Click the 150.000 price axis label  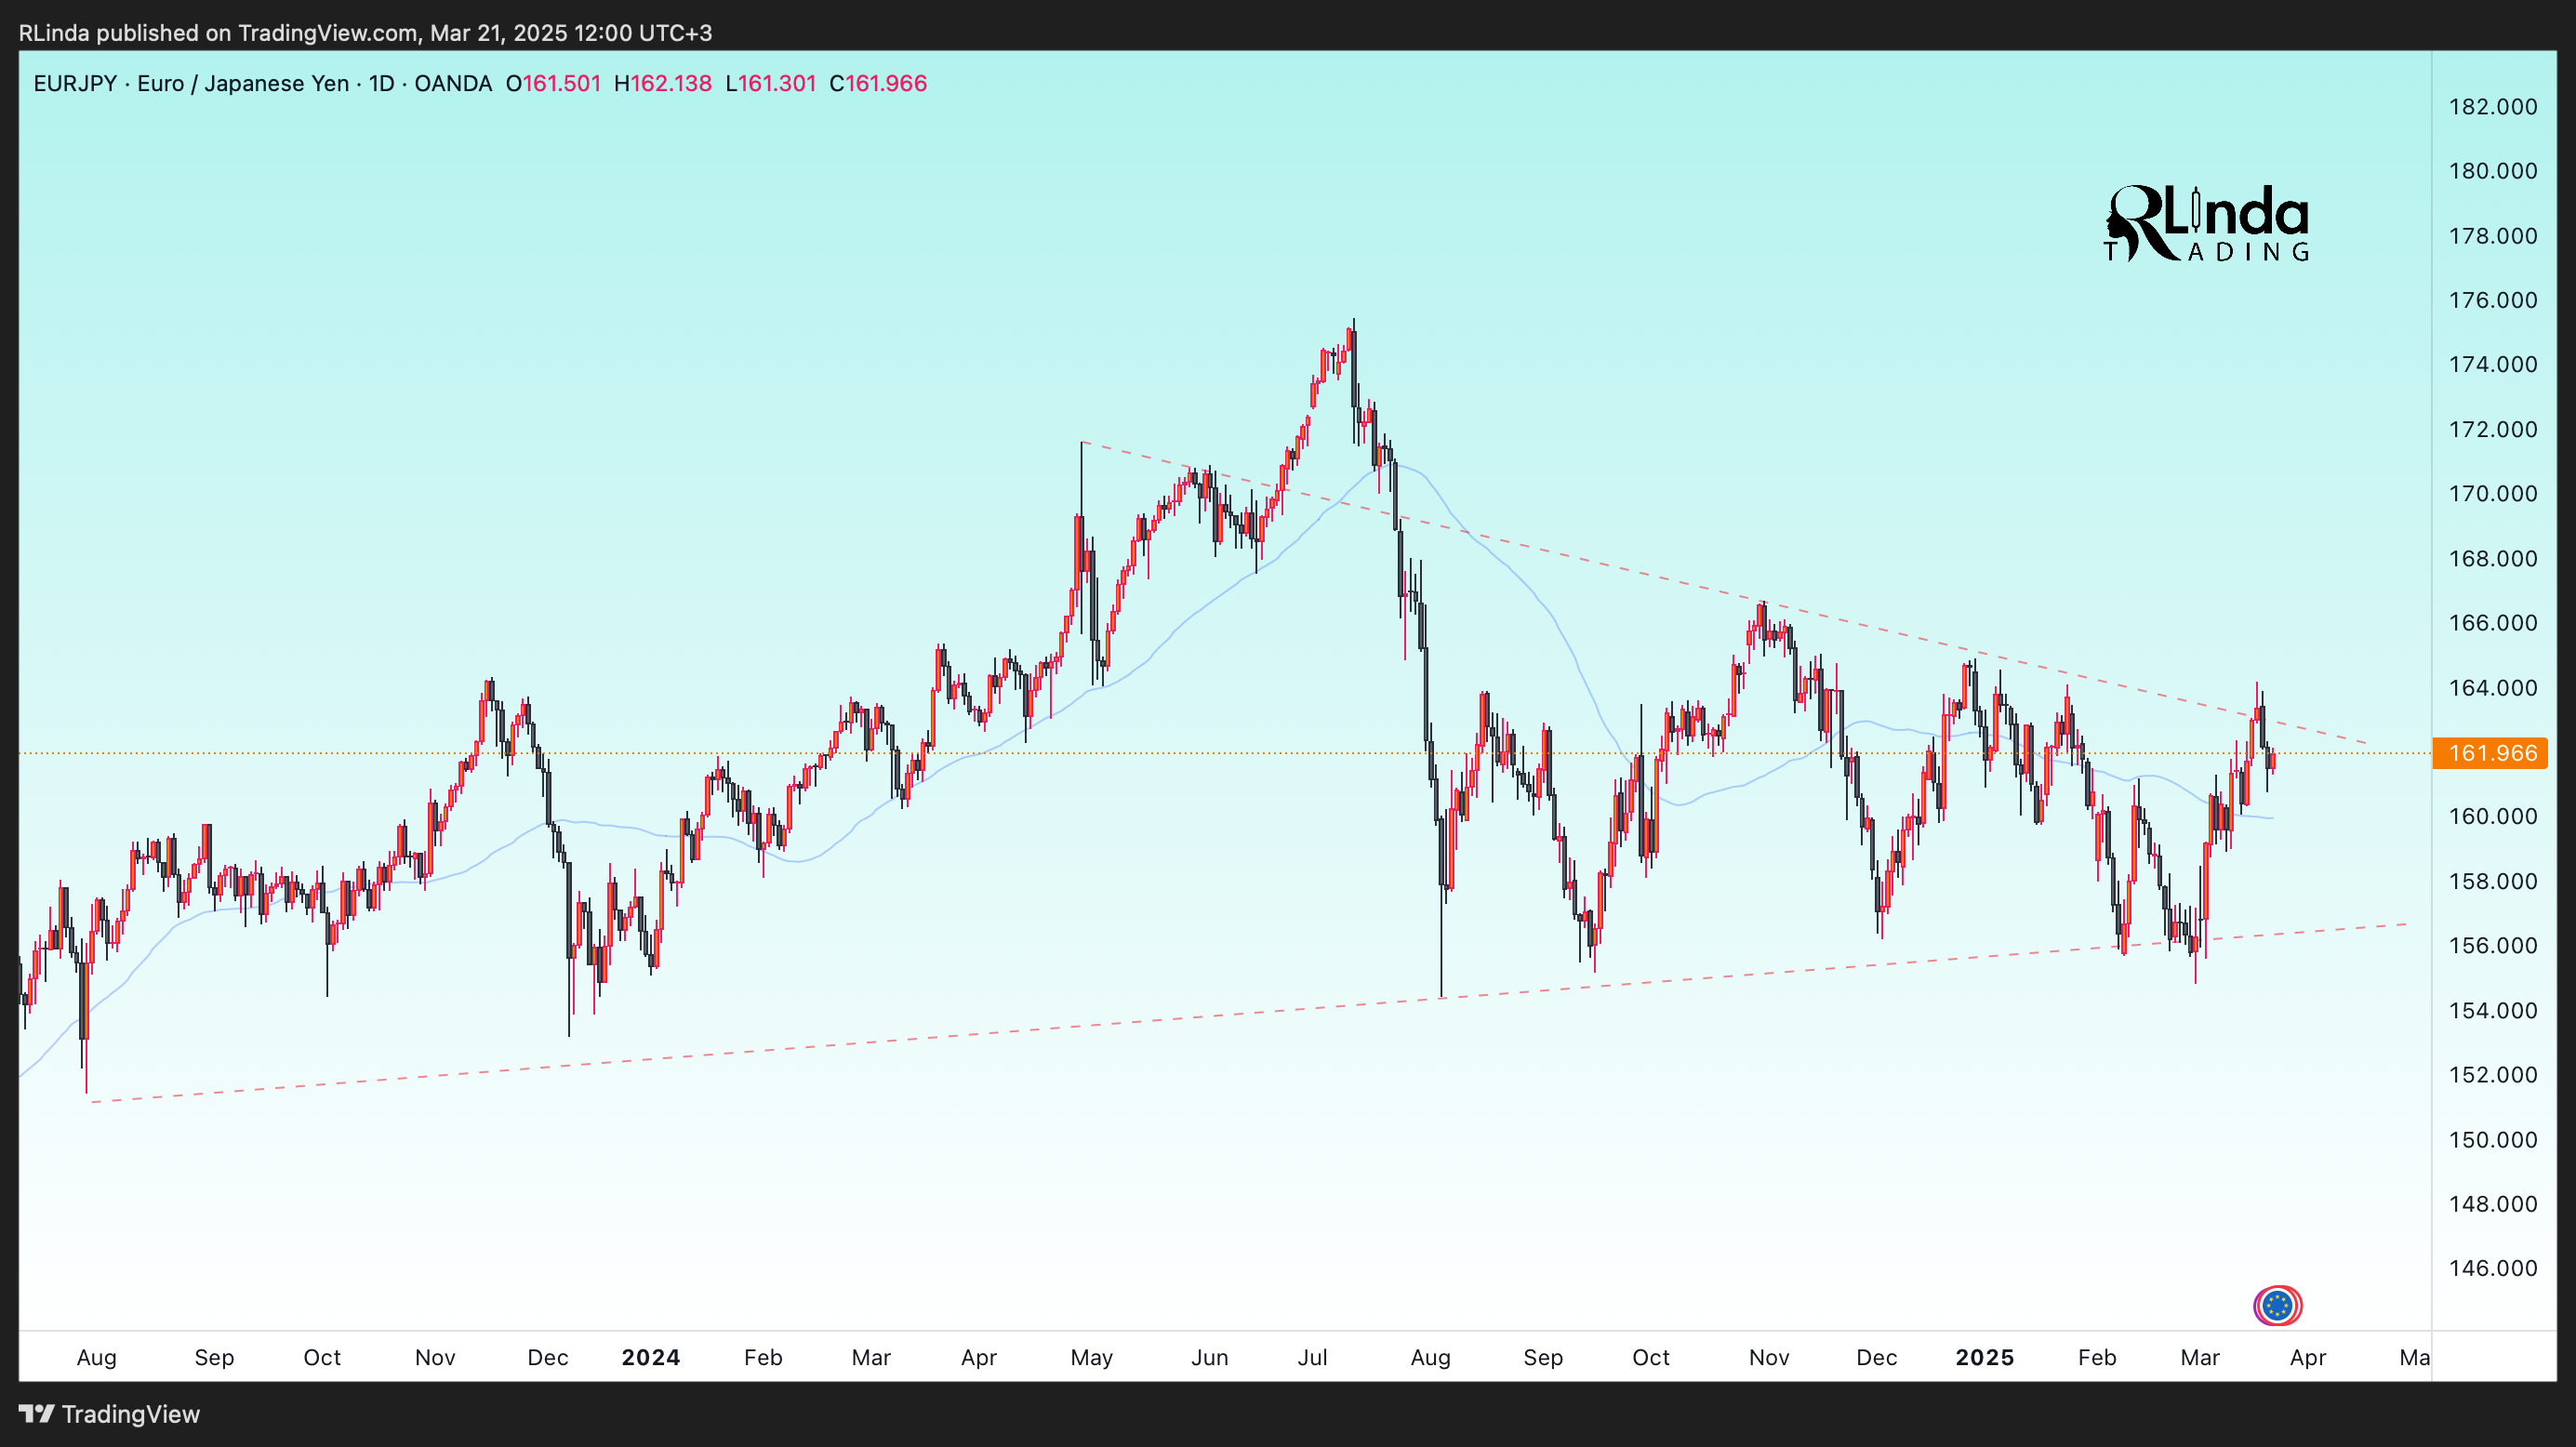click(x=2492, y=1139)
